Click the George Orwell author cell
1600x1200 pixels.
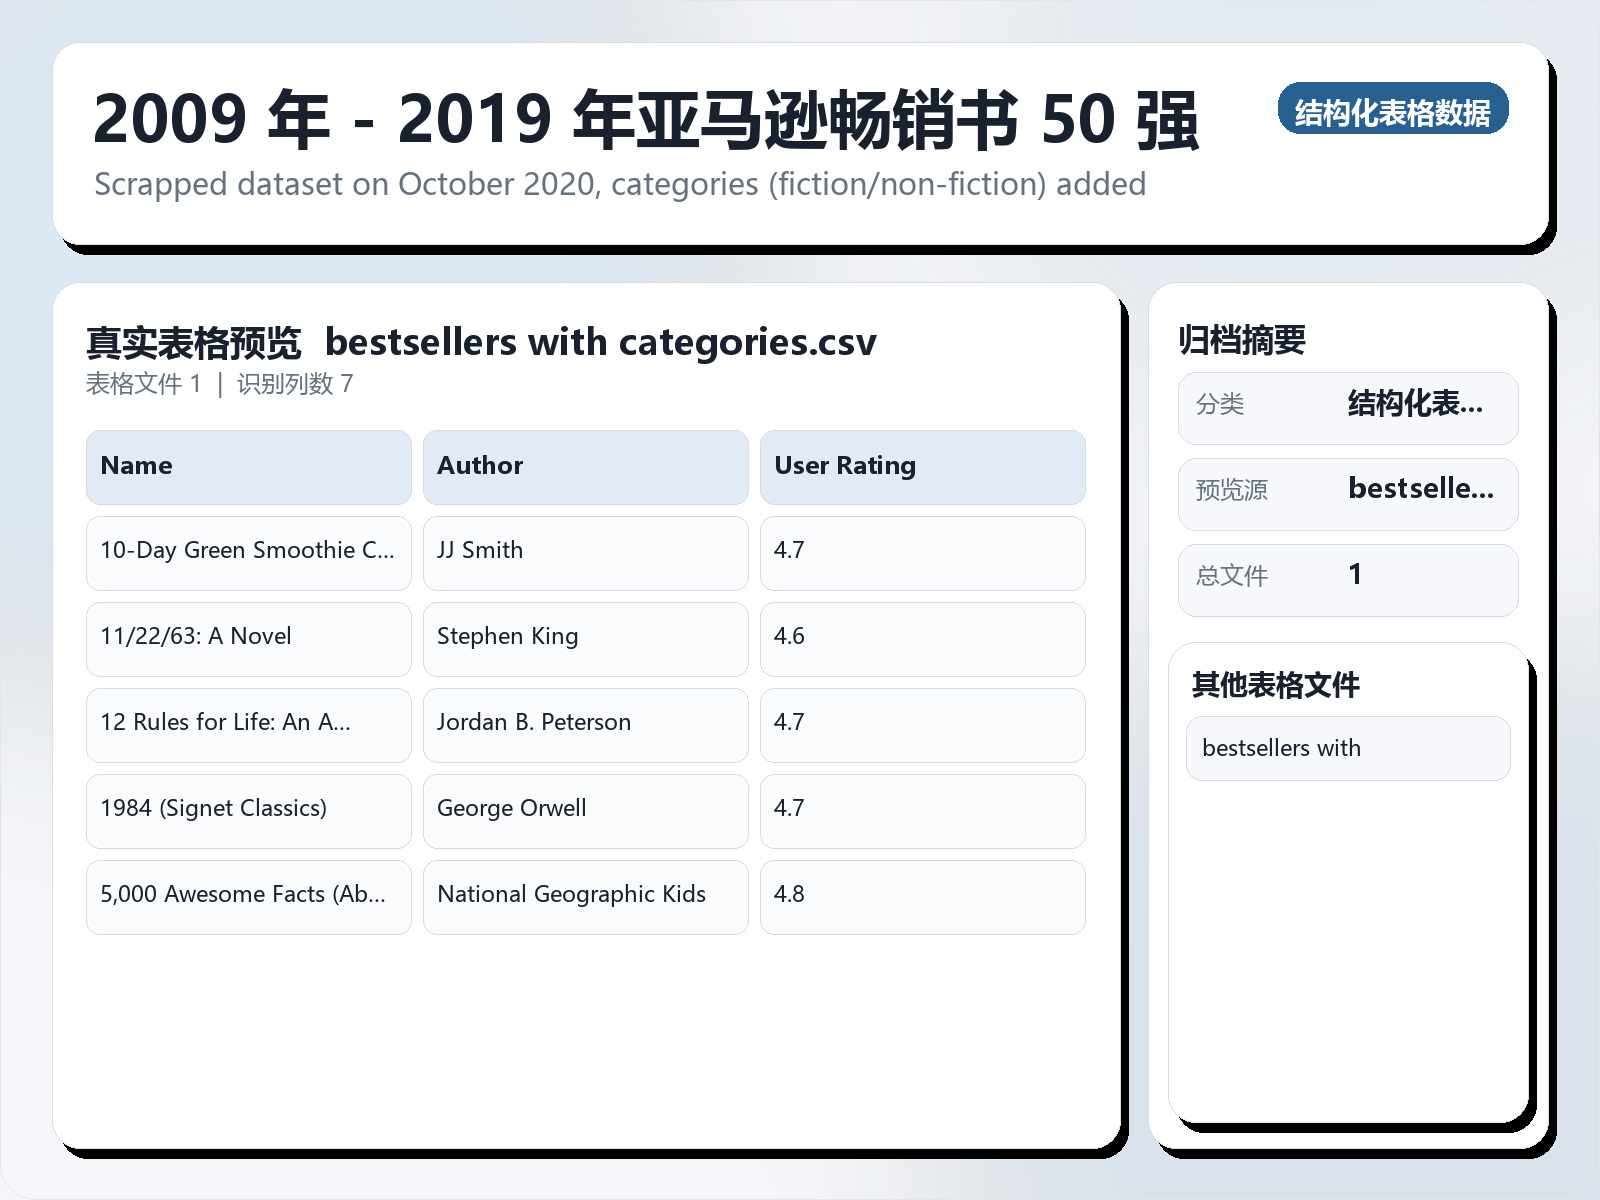(x=585, y=810)
